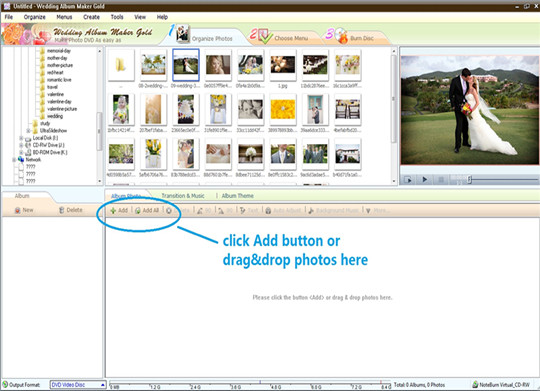Screen dimensions: 540x391
Task: Click the thumbnail panel scroll down arrow
Action: click(394, 181)
